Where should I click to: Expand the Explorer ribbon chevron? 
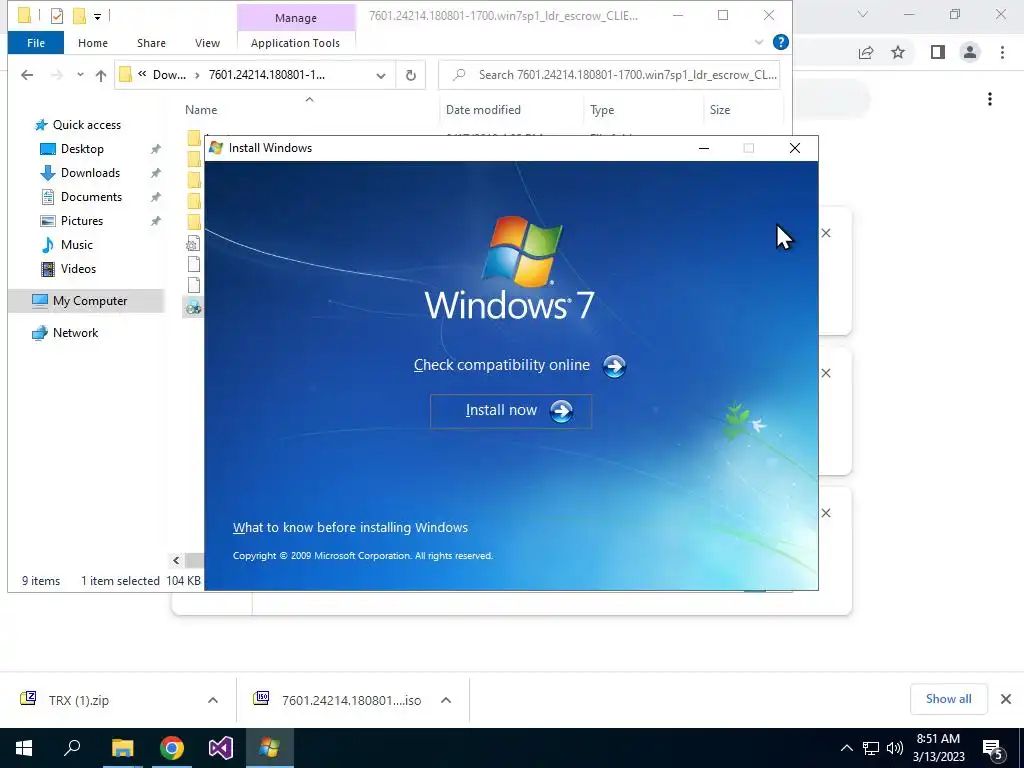(759, 42)
